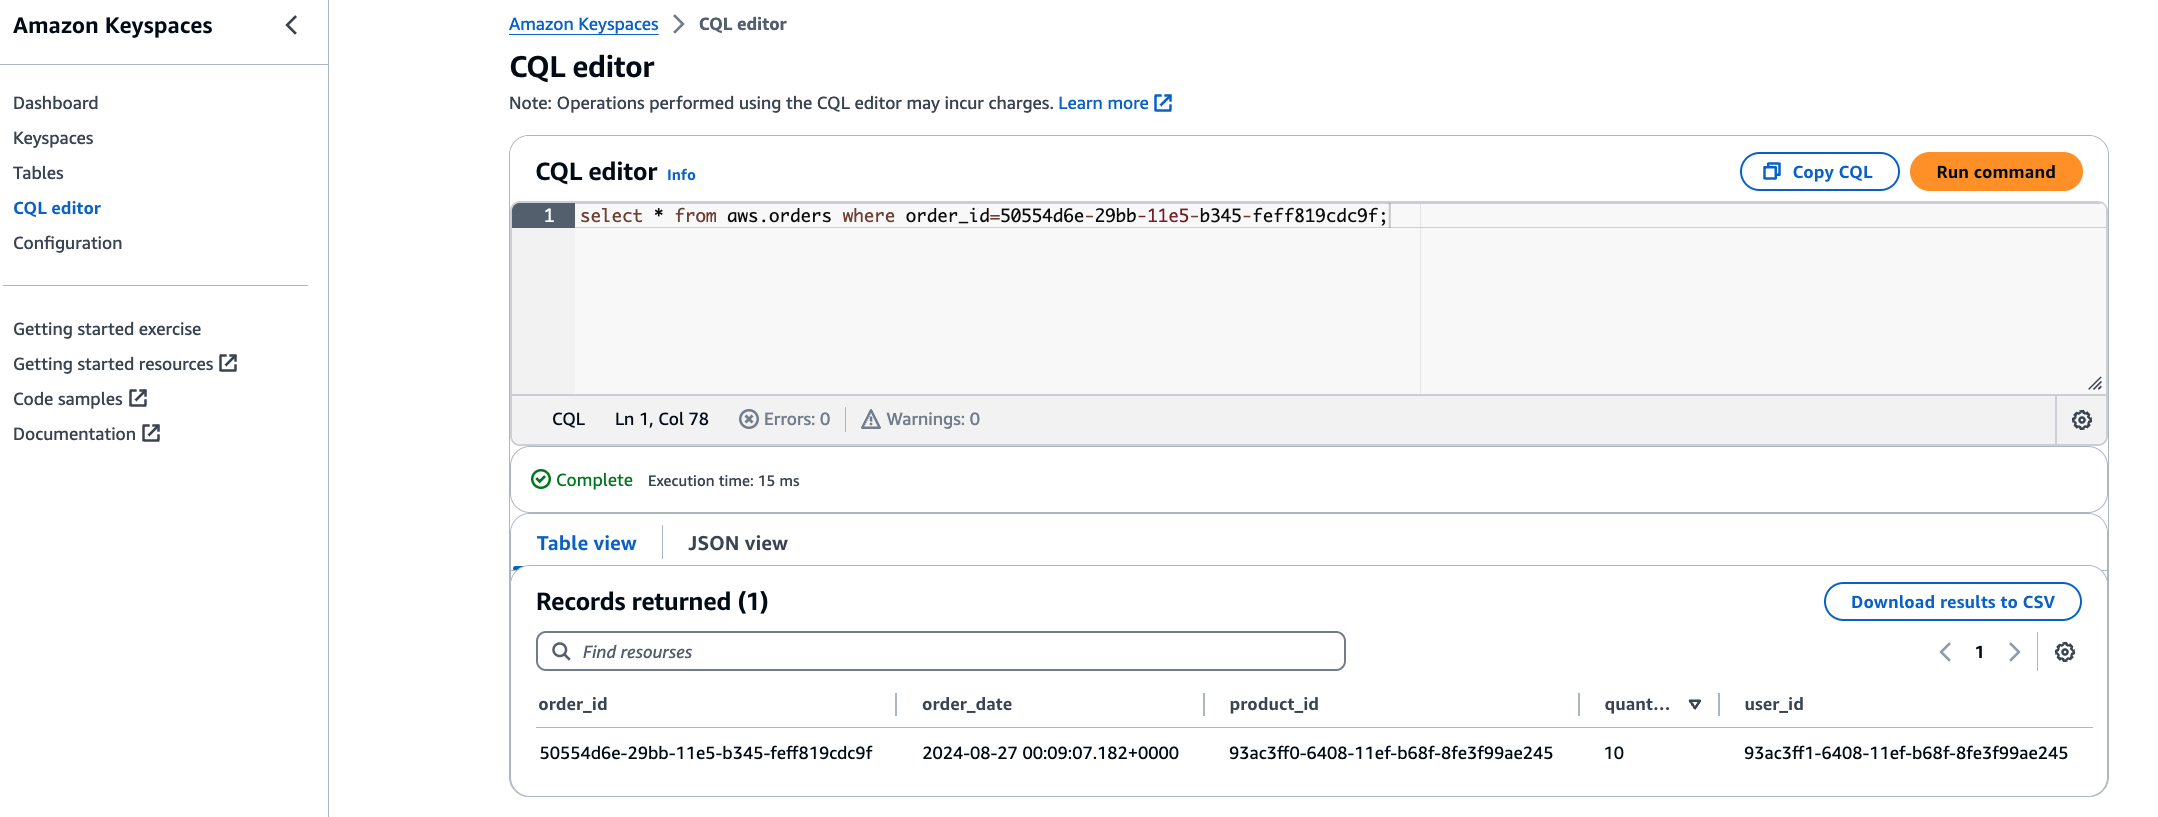Screen dimensions: 2158x817
Task: Click the quantity column sort arrow
Action: [x=1695, y=705]
